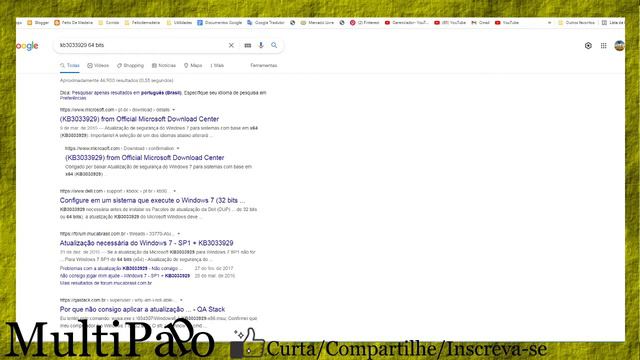Open Problemas com a atualização KB3033929 sublink
Image resolution: width=640 pixels, height=360 pixels.
[x=122, y=269]
